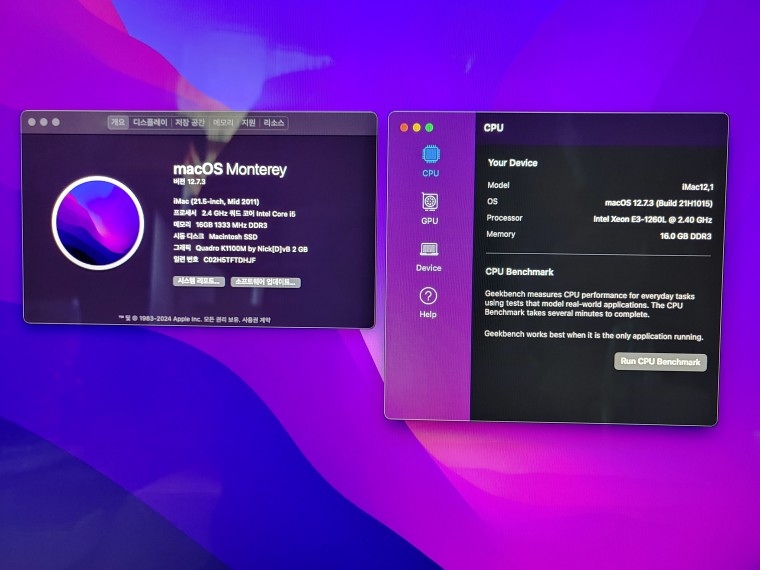
Task: Click the Quadro K1100M graphics text
Action: pyautogui.click(x=252, y=249)
